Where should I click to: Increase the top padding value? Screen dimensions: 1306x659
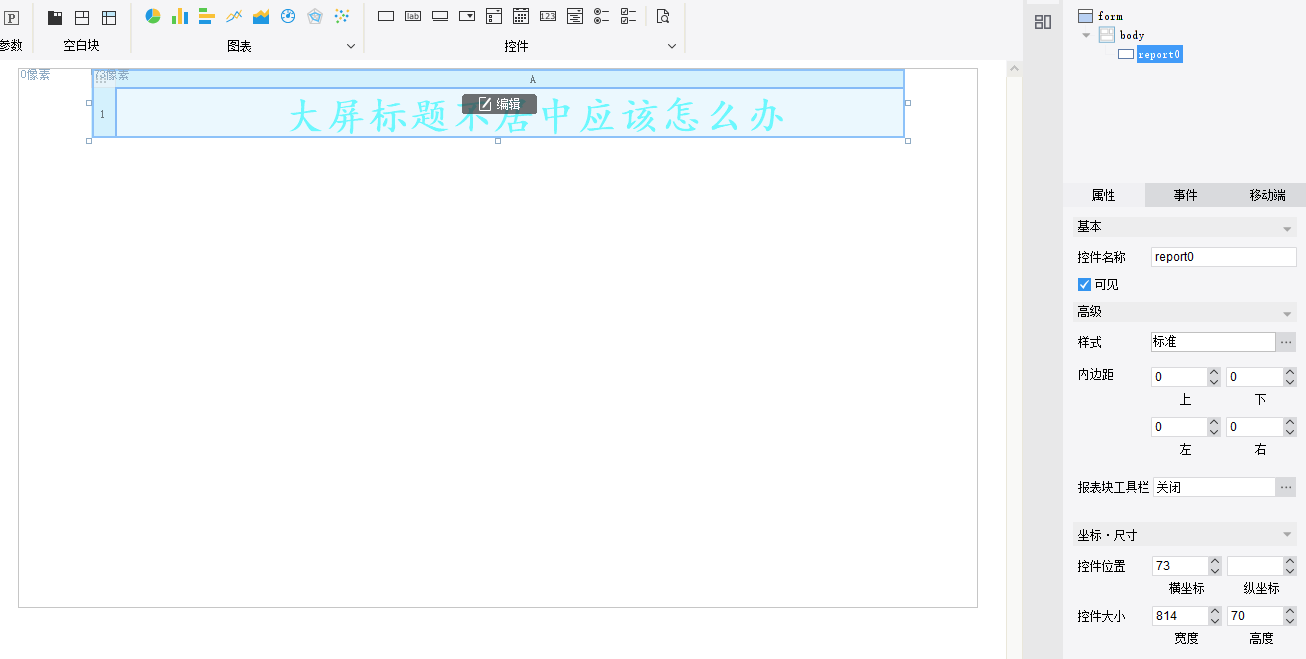coord(1214,373)
